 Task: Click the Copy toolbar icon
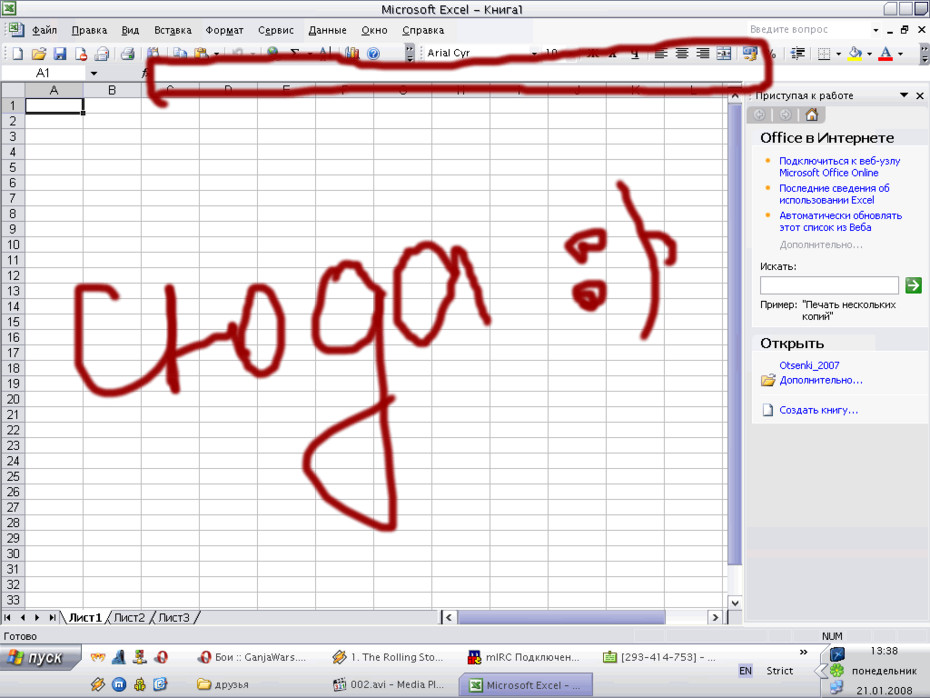180,54
